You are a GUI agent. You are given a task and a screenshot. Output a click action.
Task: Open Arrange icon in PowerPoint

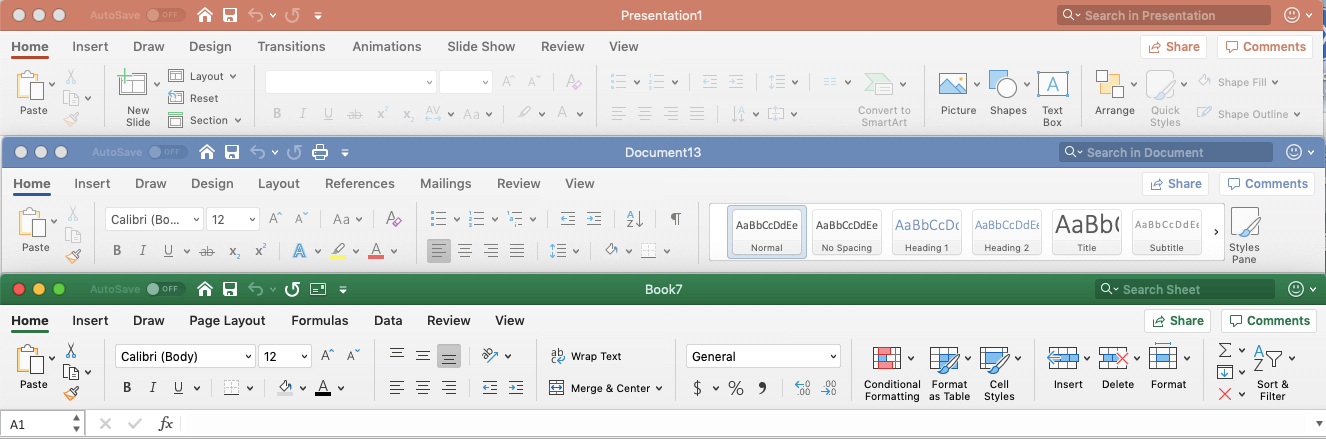(x=1109, y=84)
